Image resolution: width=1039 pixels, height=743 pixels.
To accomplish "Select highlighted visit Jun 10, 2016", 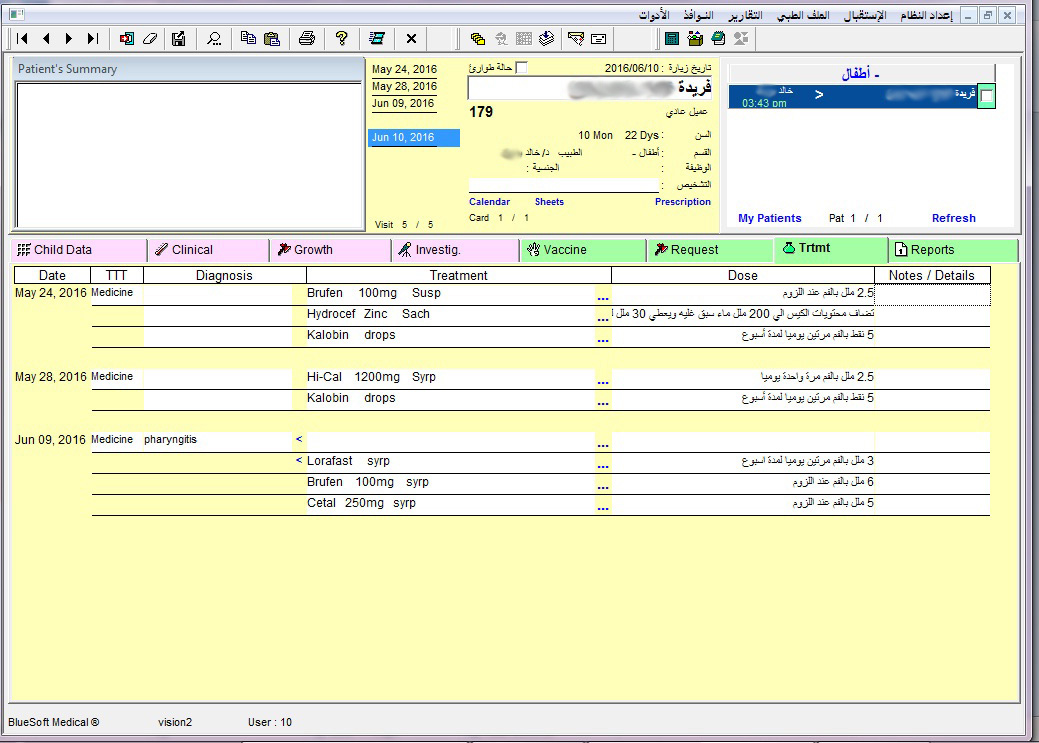I will click(x=414, y=137).
